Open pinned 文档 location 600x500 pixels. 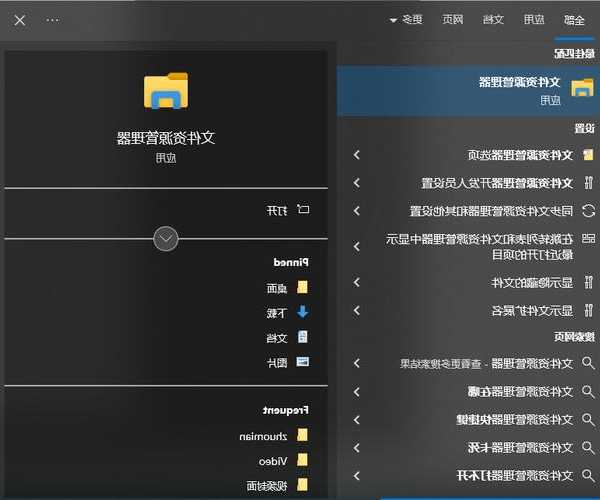point(277,338)
